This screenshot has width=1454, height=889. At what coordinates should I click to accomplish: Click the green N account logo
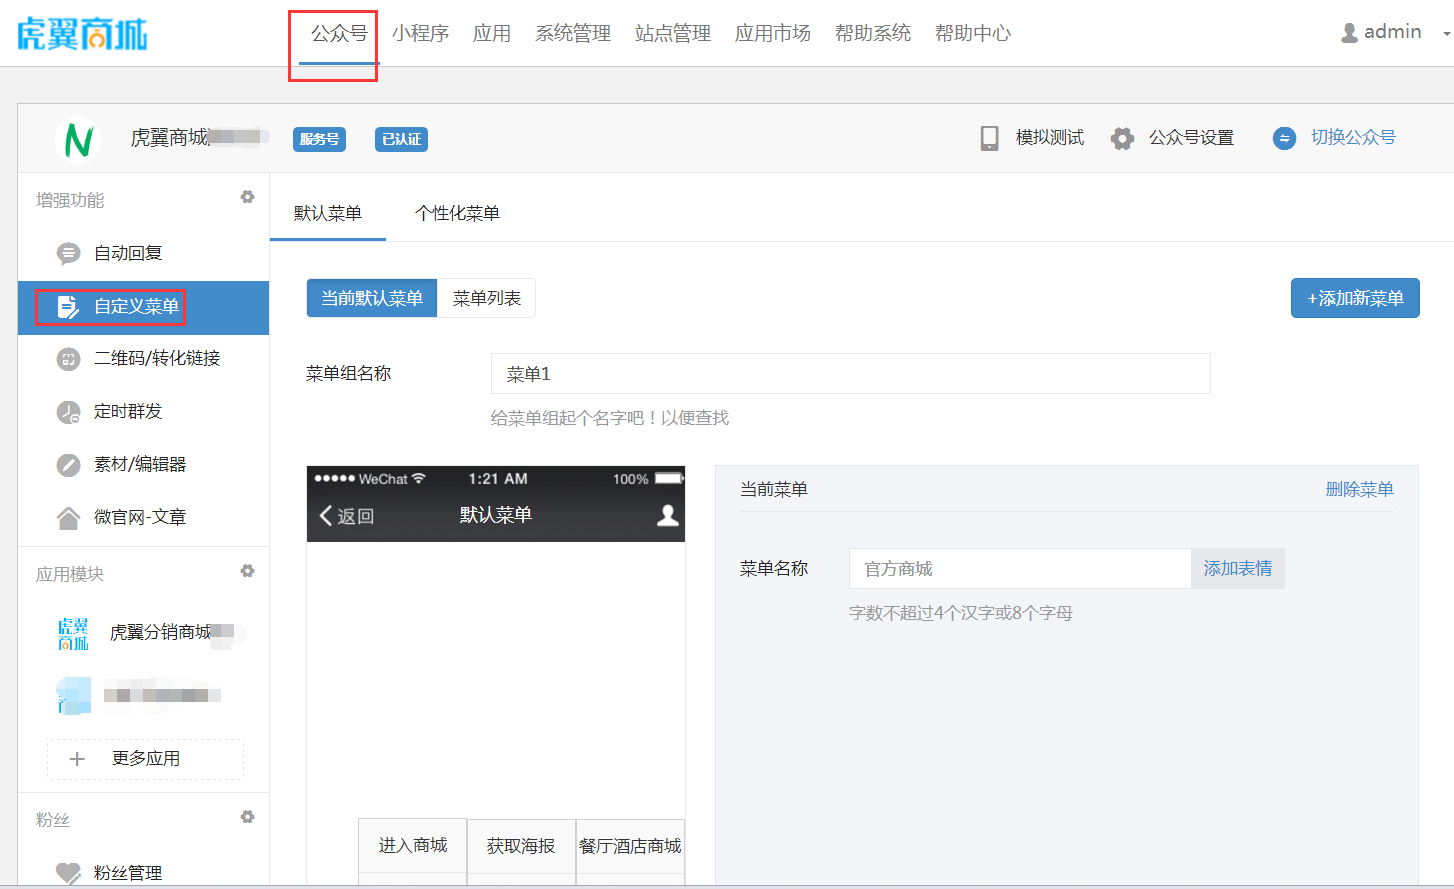coord(78,139)
